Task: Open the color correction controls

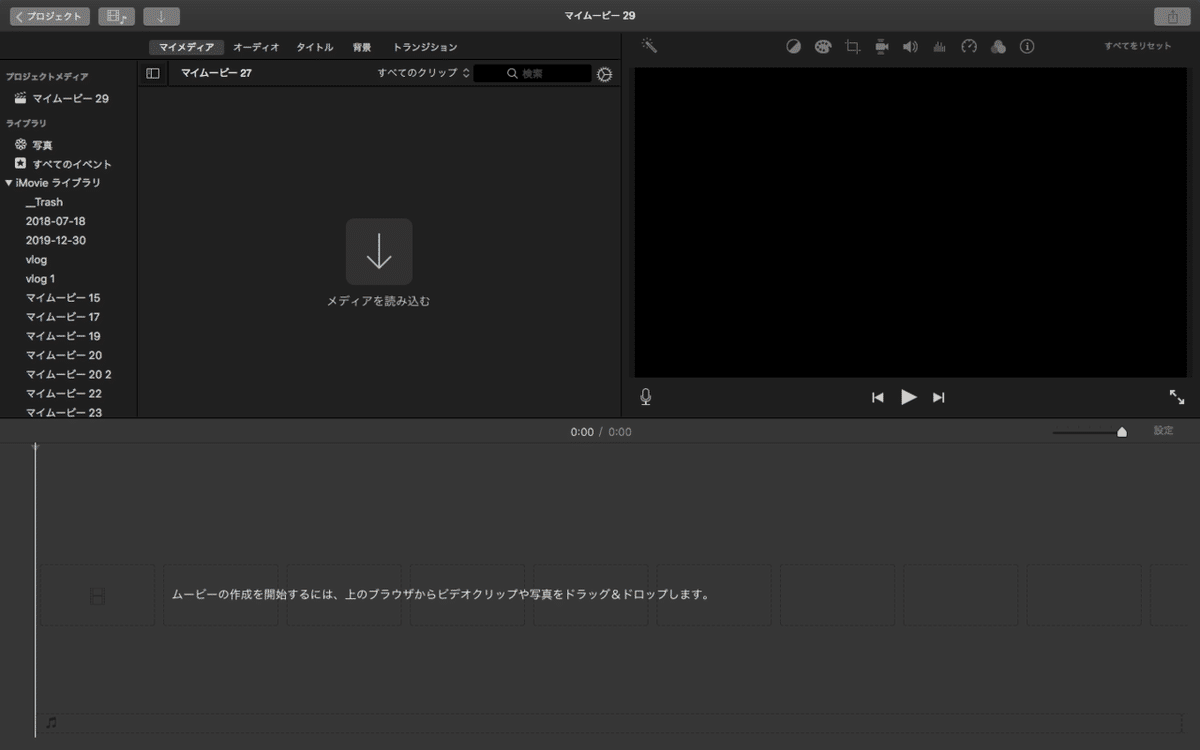Action: pyautogui.click(x=822, y=46)
